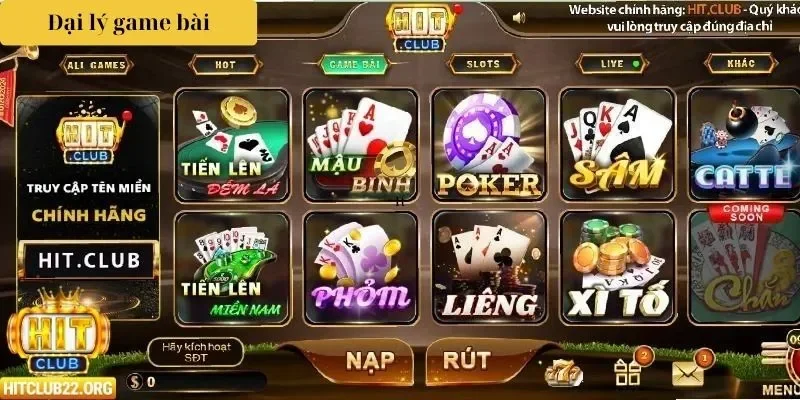Click the Hãy kích hoạt SĐT button
The image size is (800, 400).
point(196,352)
